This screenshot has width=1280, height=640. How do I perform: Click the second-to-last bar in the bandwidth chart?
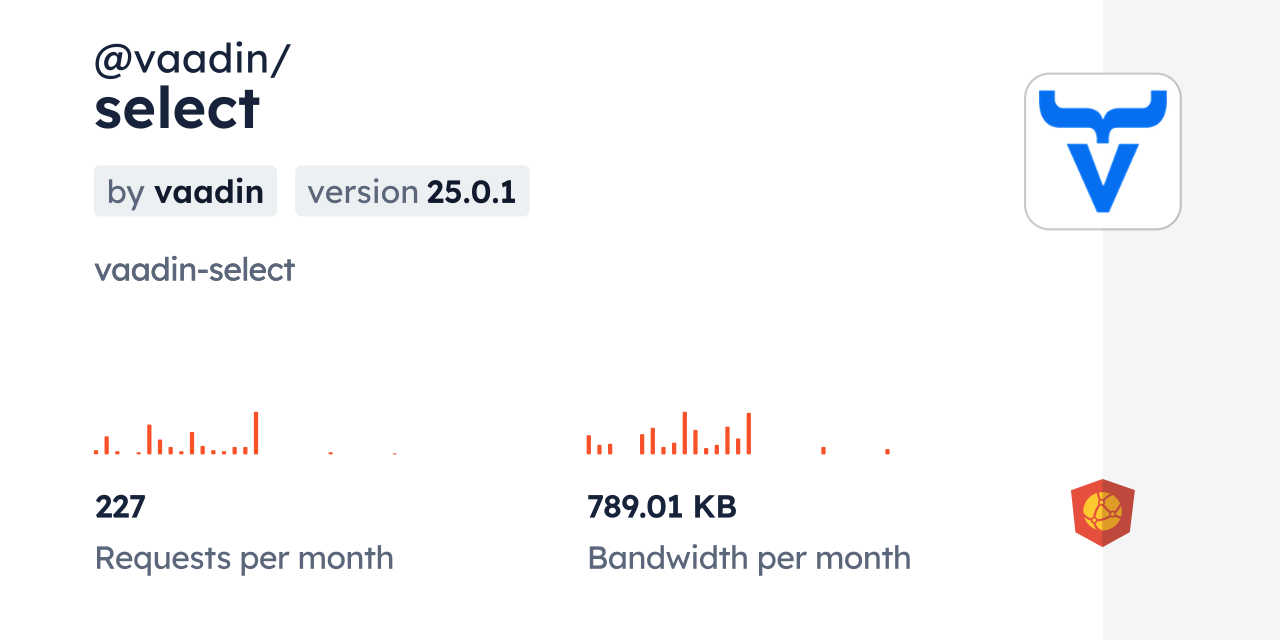(823, 450)
